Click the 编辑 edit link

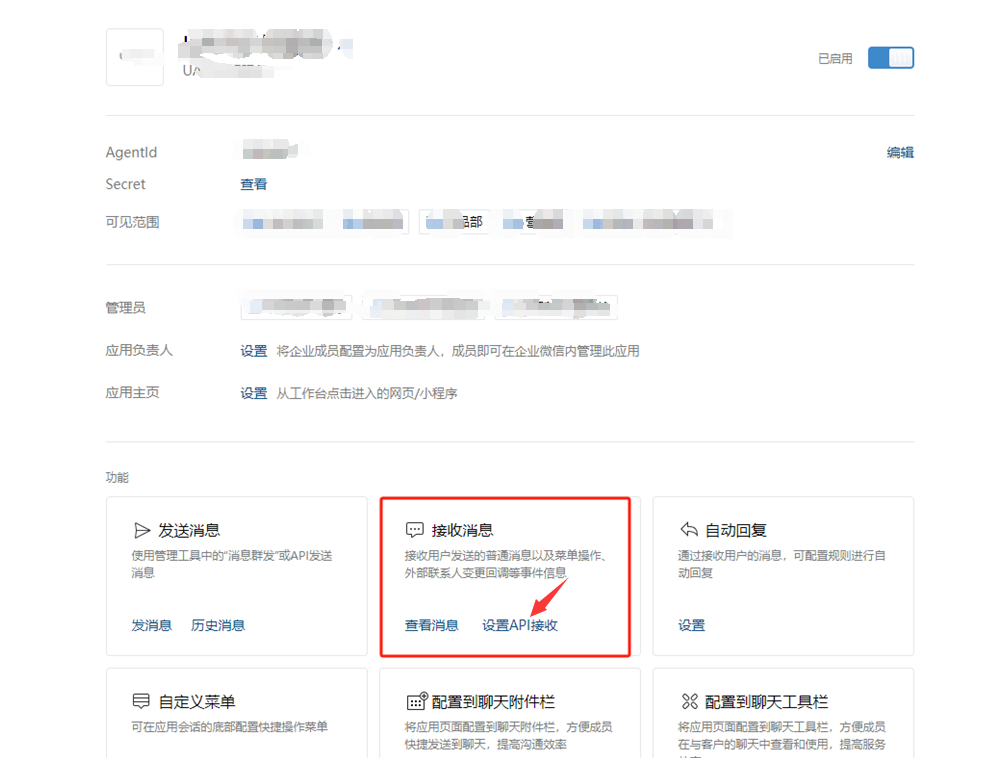pyautogui.click(x=900, y=153)
